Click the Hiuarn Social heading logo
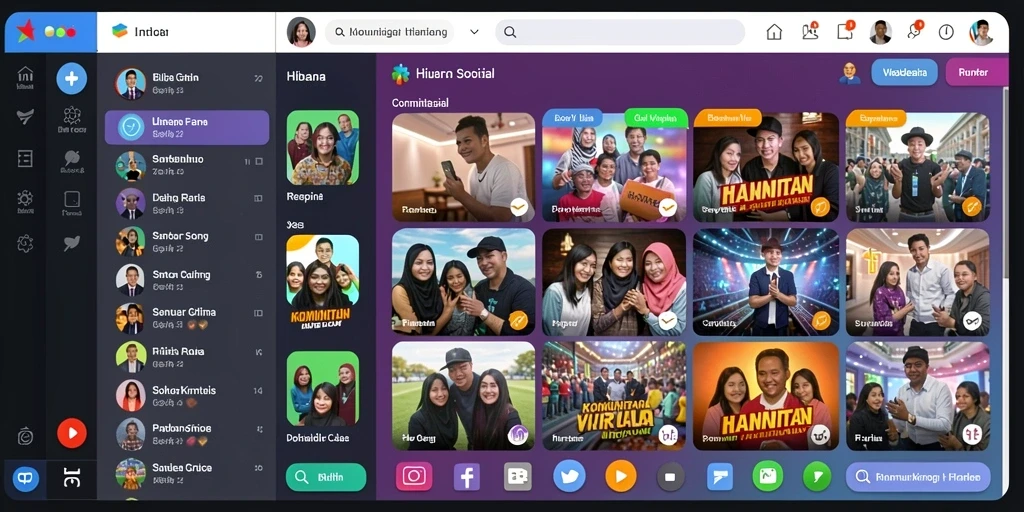This screenshot has height=512, width=1024. [x=400, y=74]
